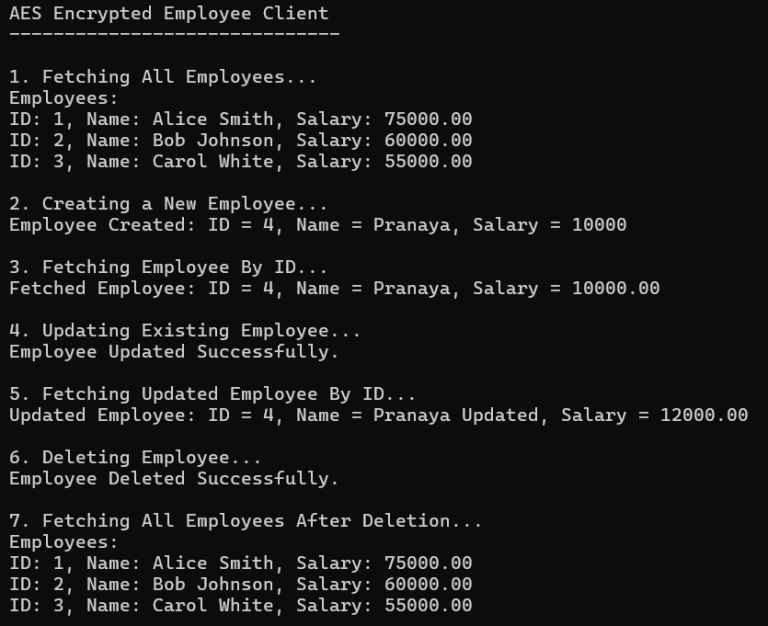
Task: Click the '4. Updating Existing Employee...' line
Action: (x=185, y=331)
